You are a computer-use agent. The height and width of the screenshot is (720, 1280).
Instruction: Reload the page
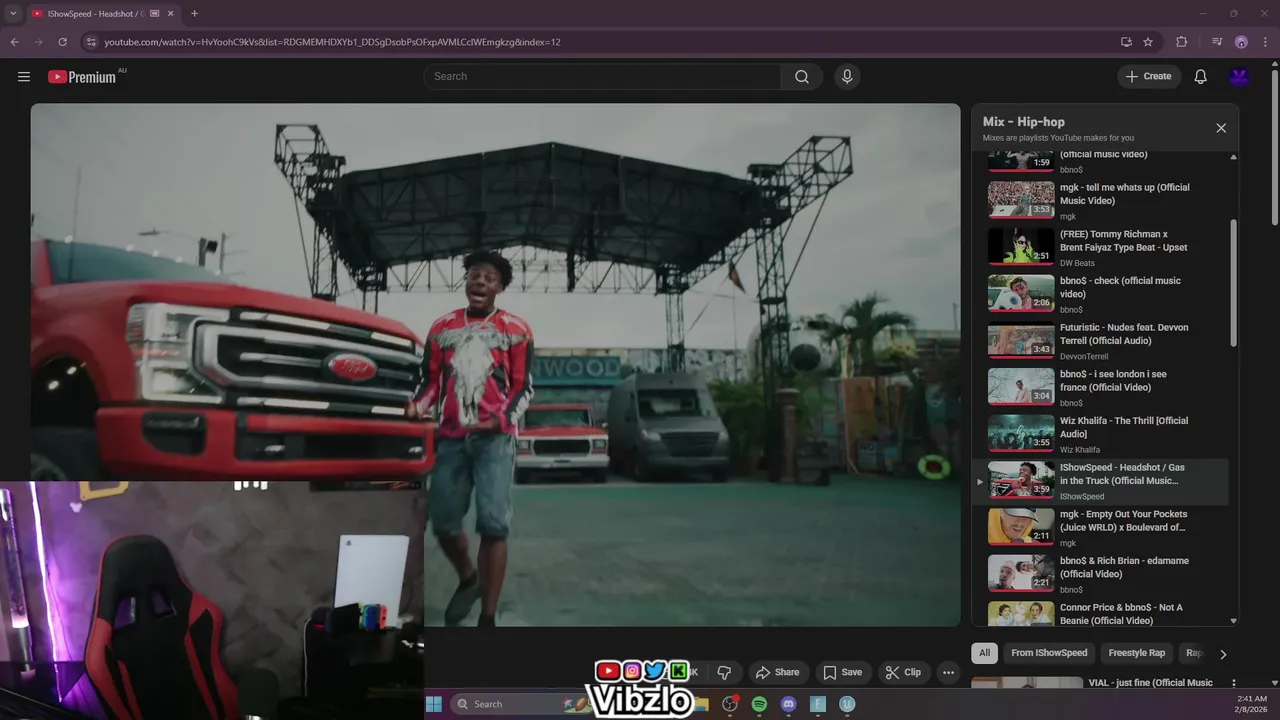(62, 42)
